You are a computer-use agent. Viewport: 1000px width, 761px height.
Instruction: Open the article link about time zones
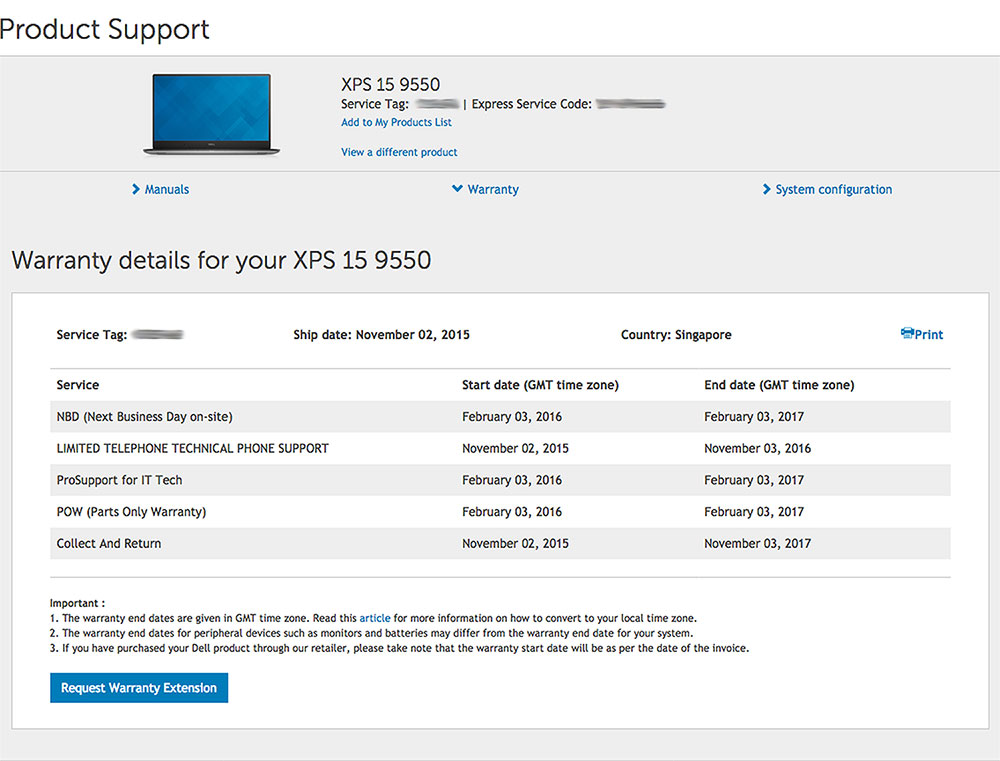tap(375, 618)
